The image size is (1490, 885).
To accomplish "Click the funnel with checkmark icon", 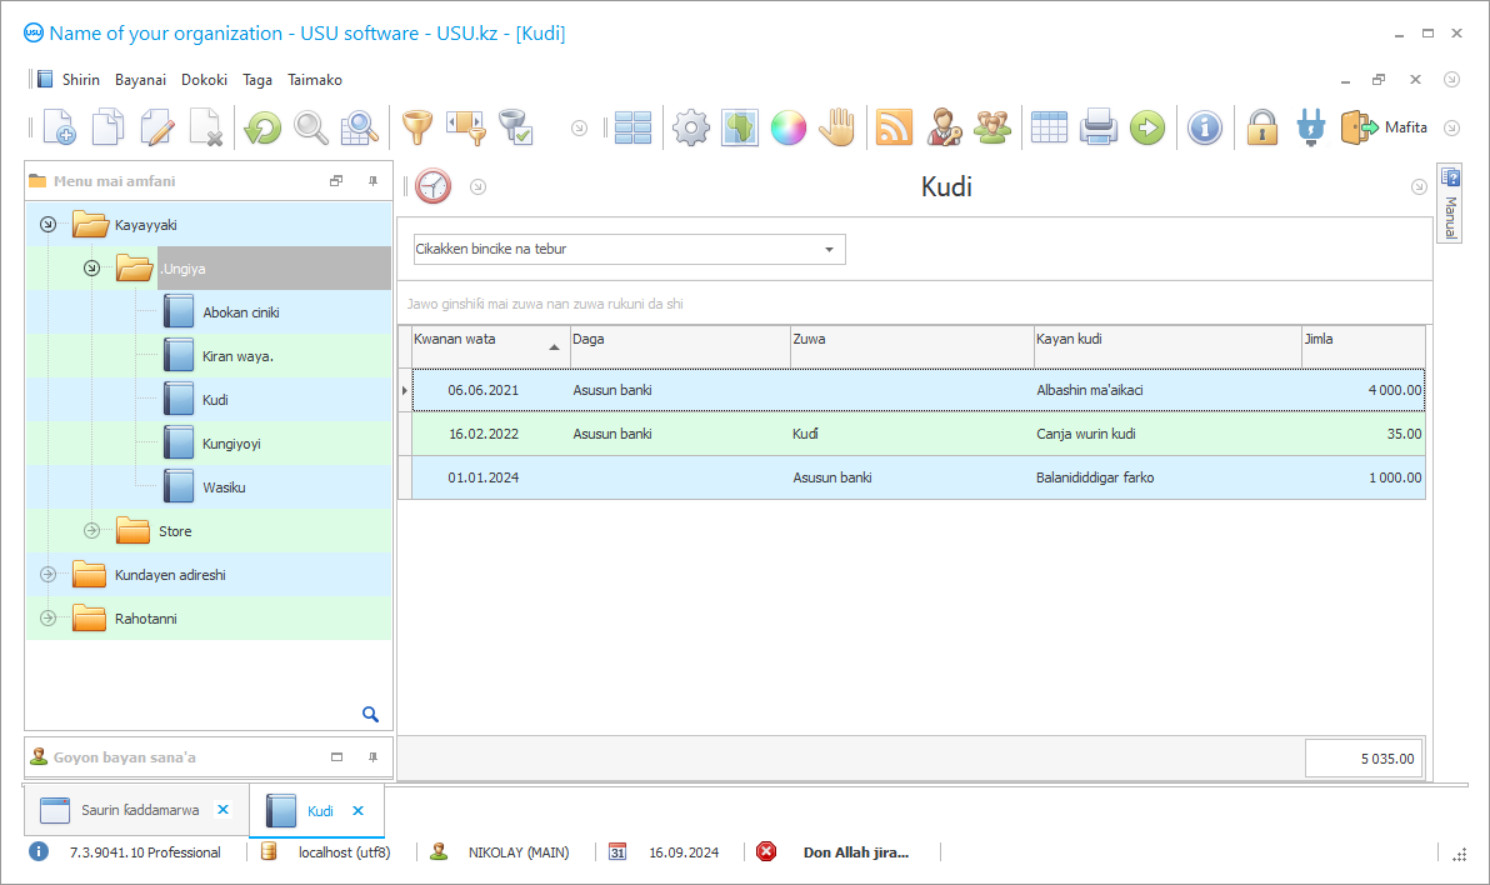I will point(516,128).
